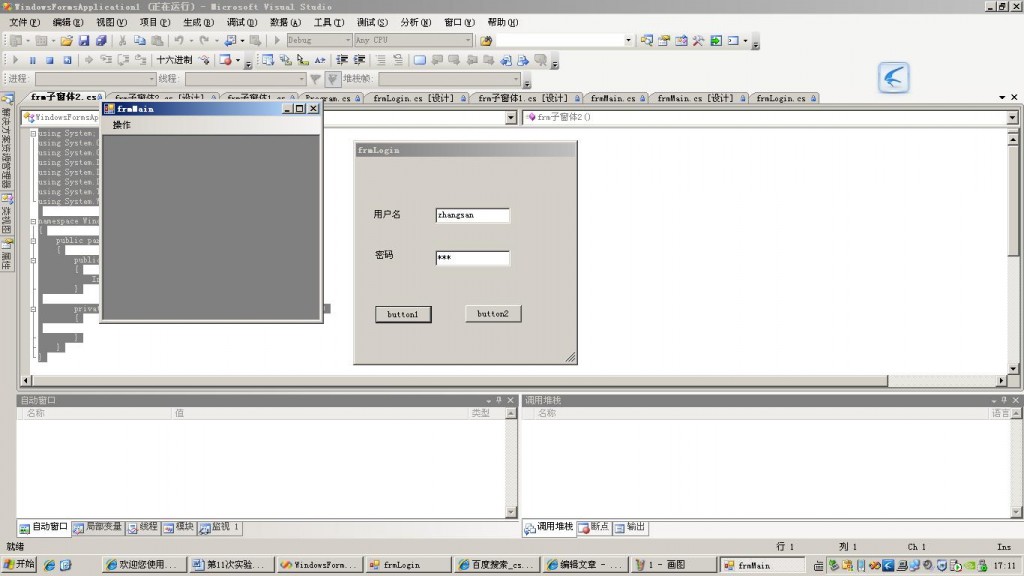Screen dimensions: 1024x576
Task: Click the 开始 Start button on taskbar
Action: [x=19, y=565]
